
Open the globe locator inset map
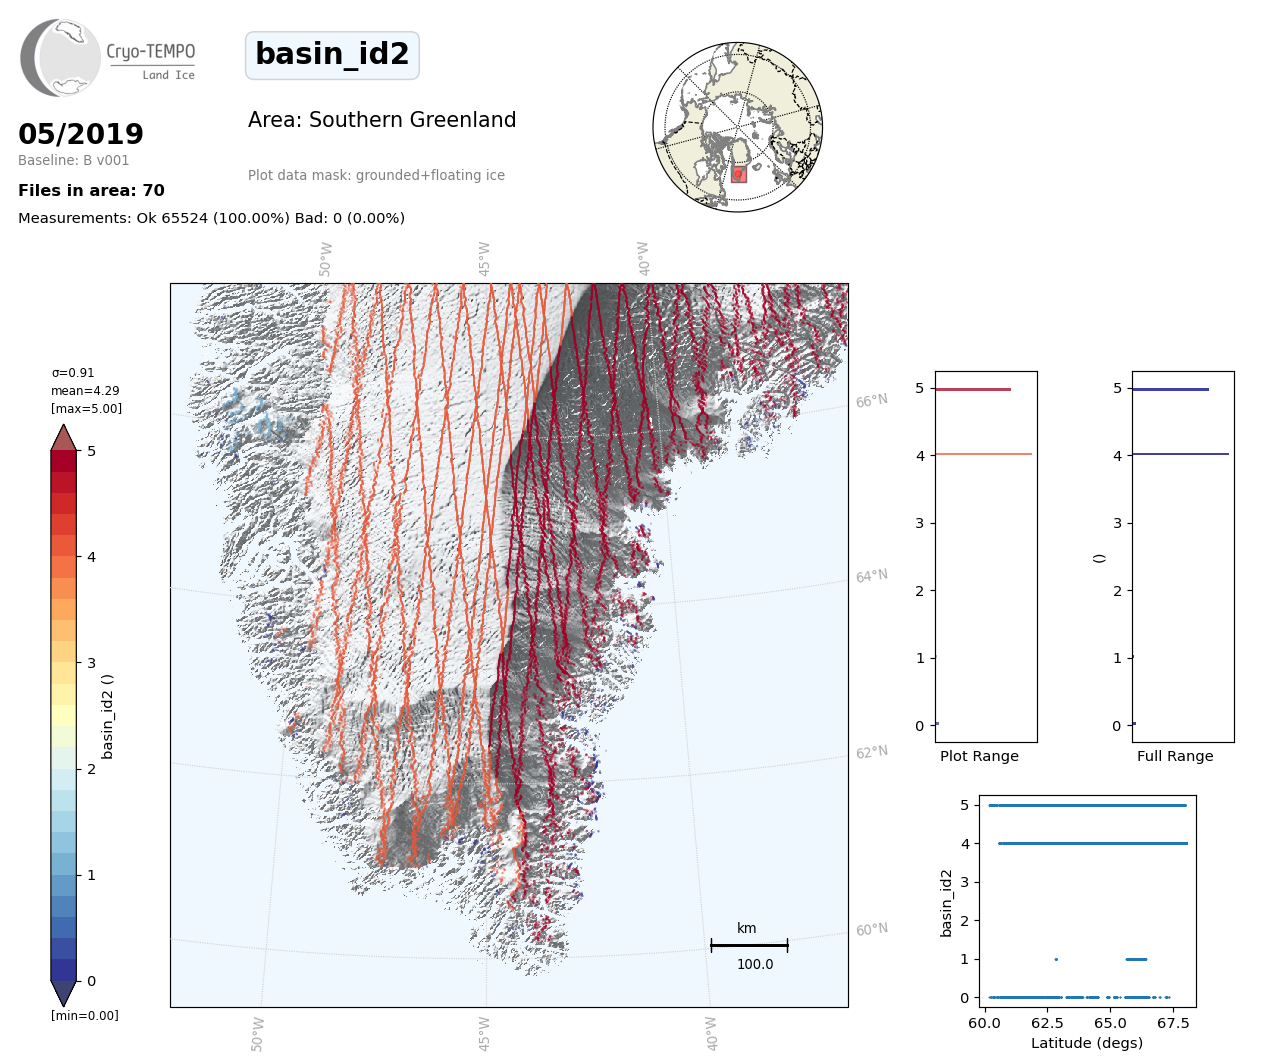[x=737, y=127]
